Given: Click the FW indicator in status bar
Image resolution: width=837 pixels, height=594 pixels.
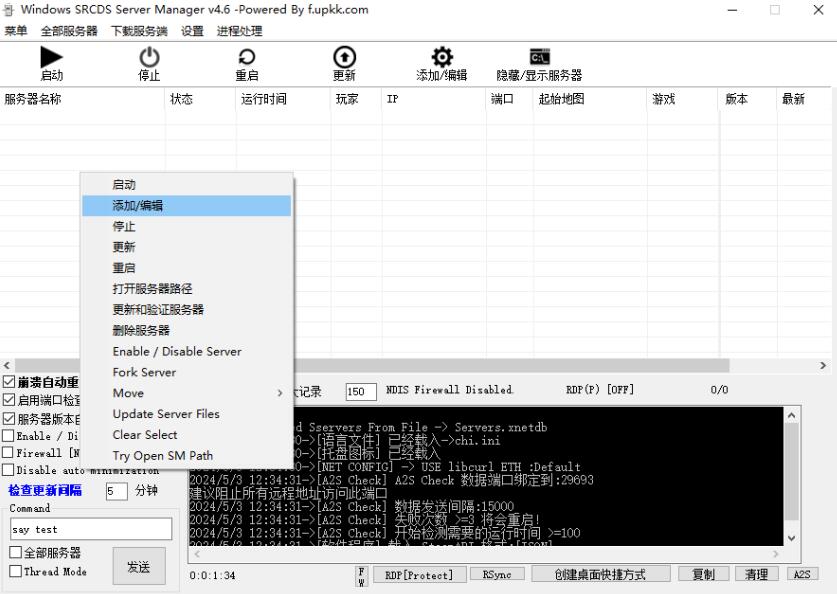Looking at the screenshot, I should (361, 576).
